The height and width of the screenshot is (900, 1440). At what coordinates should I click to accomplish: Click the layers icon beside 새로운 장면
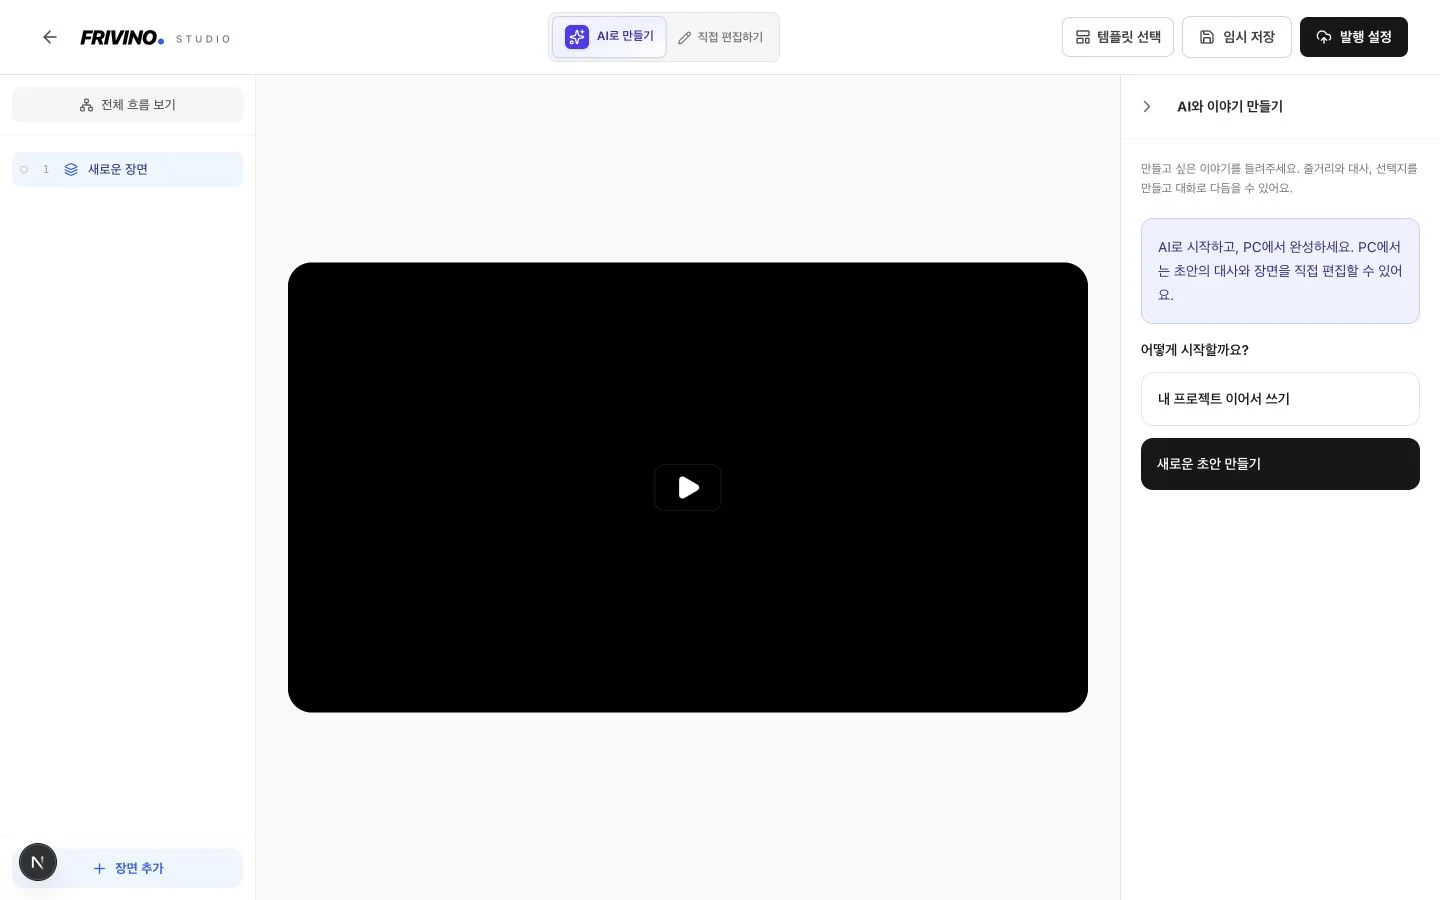pyautogui.click(x=71, y=170)
